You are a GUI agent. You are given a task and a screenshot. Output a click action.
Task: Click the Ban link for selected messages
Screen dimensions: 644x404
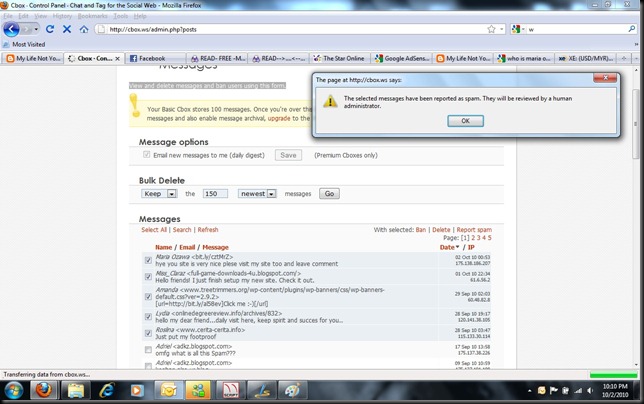(421, 230)
